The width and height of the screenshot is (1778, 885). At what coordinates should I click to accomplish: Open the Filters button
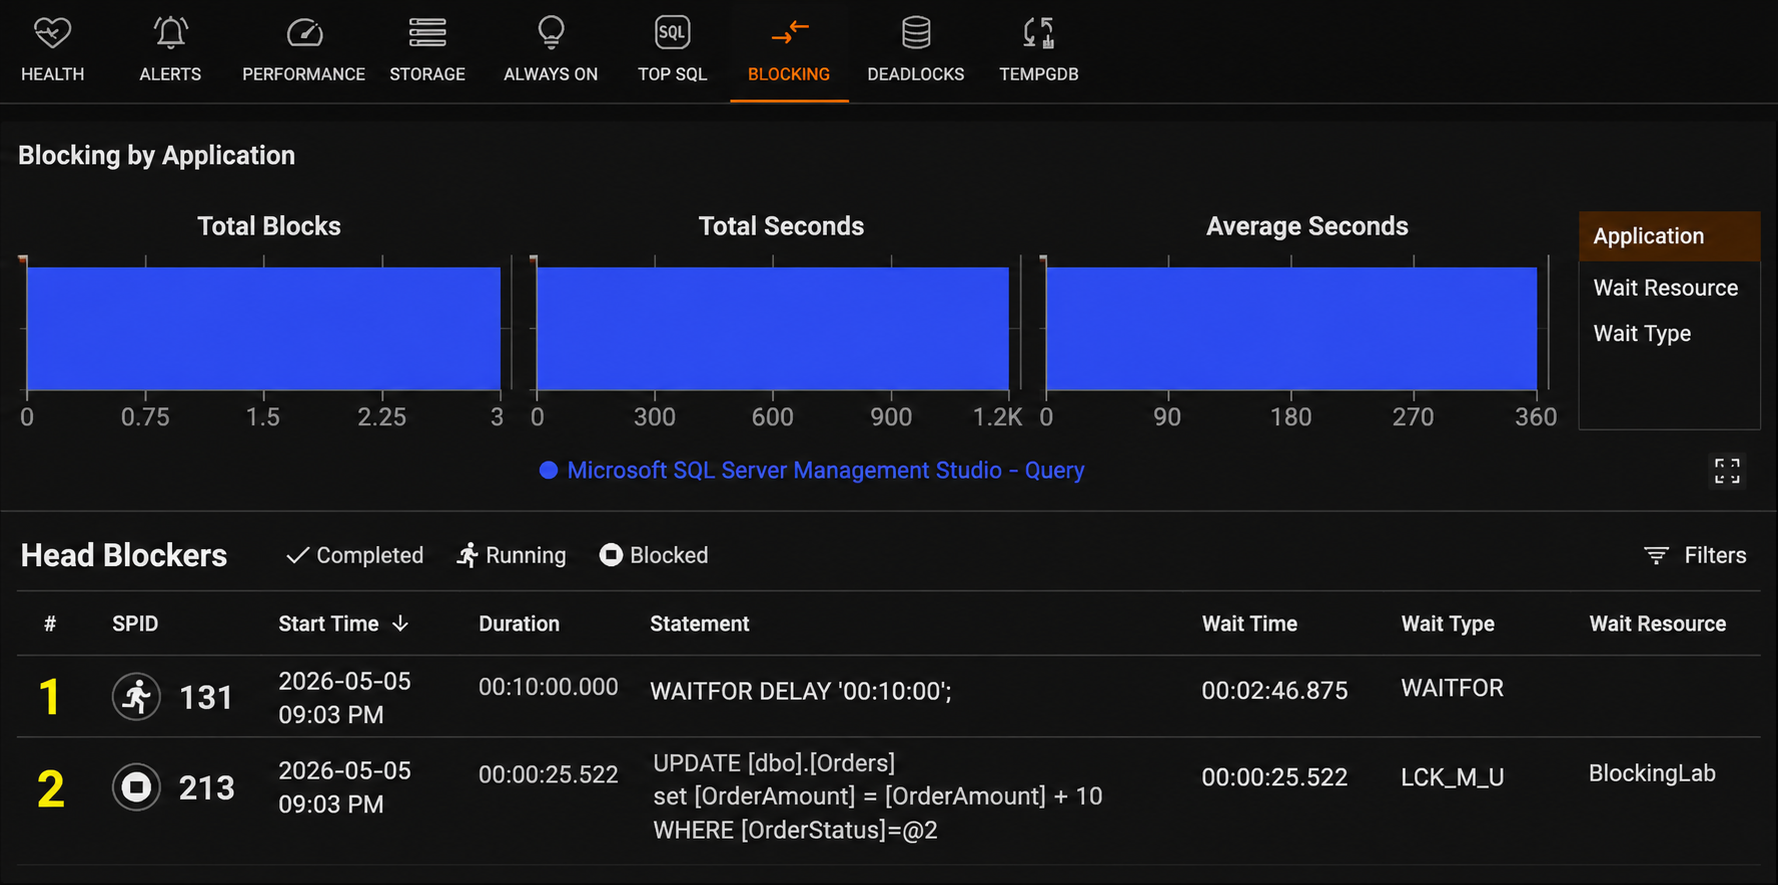[1695, 555]
